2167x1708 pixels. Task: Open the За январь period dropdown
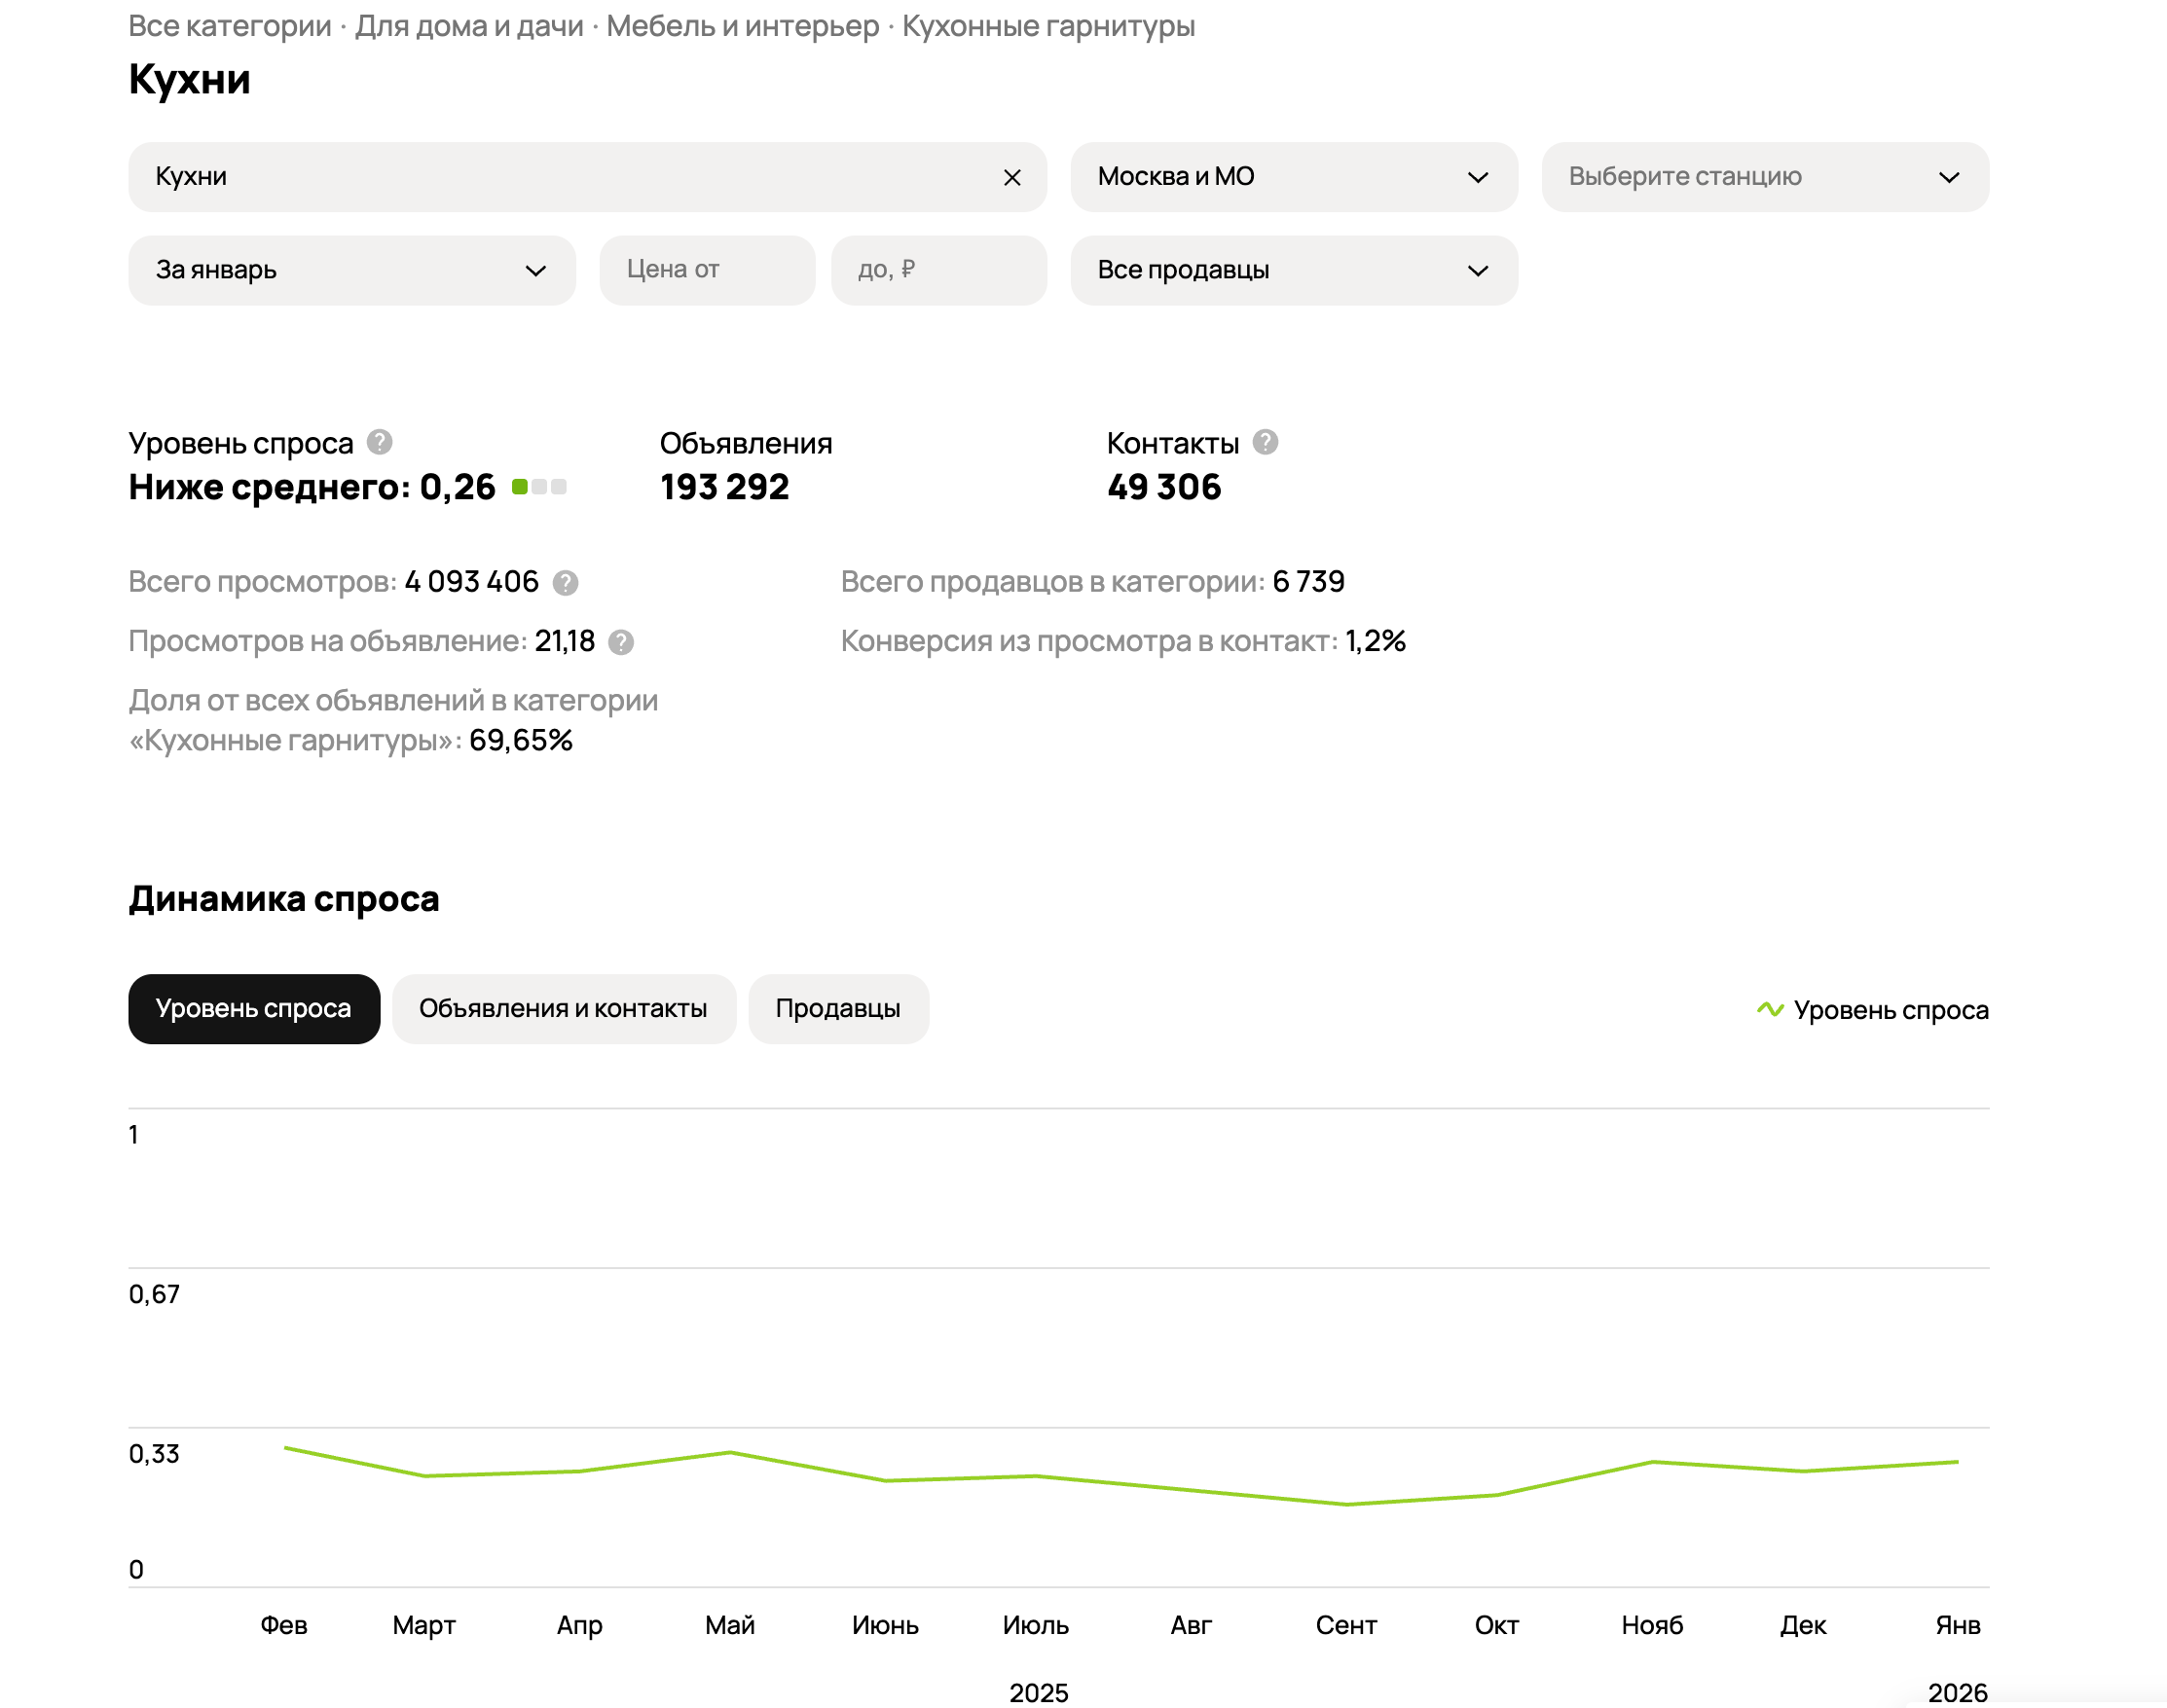(351, 270)
